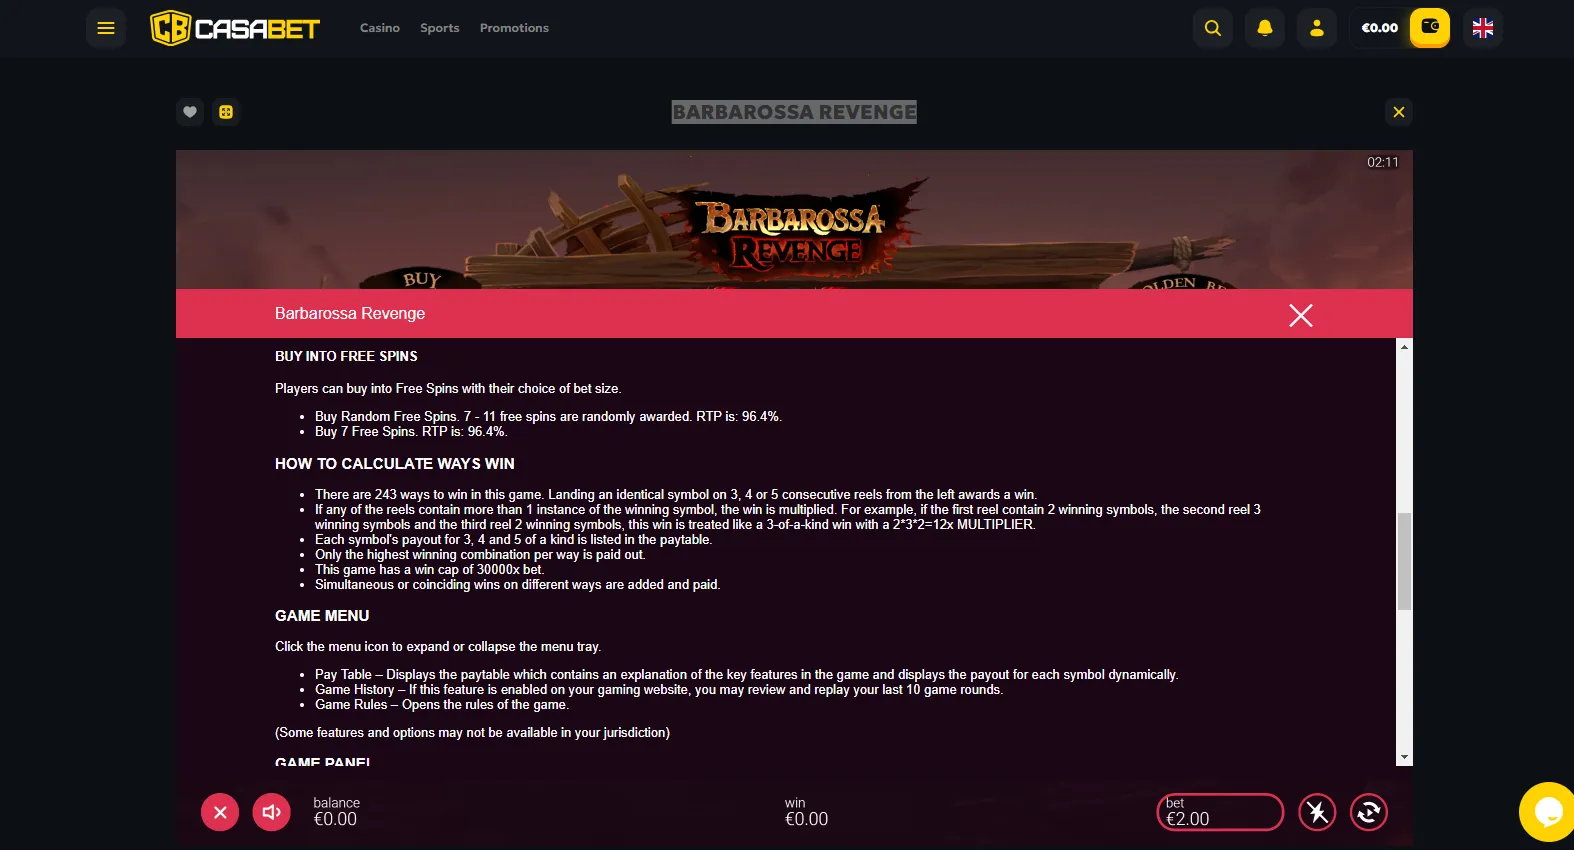Open the Sports section
This screenshot has height=850, width=1574.
pos(440,28)
